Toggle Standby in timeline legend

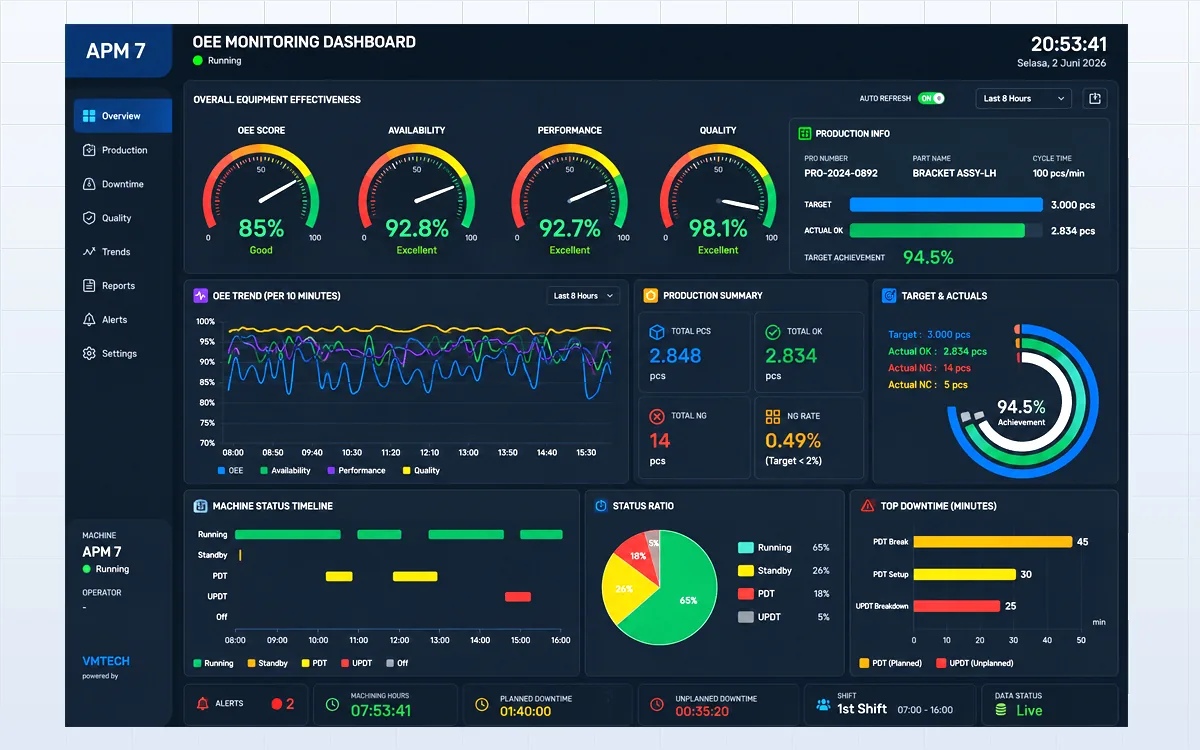(x=267, y=663)
